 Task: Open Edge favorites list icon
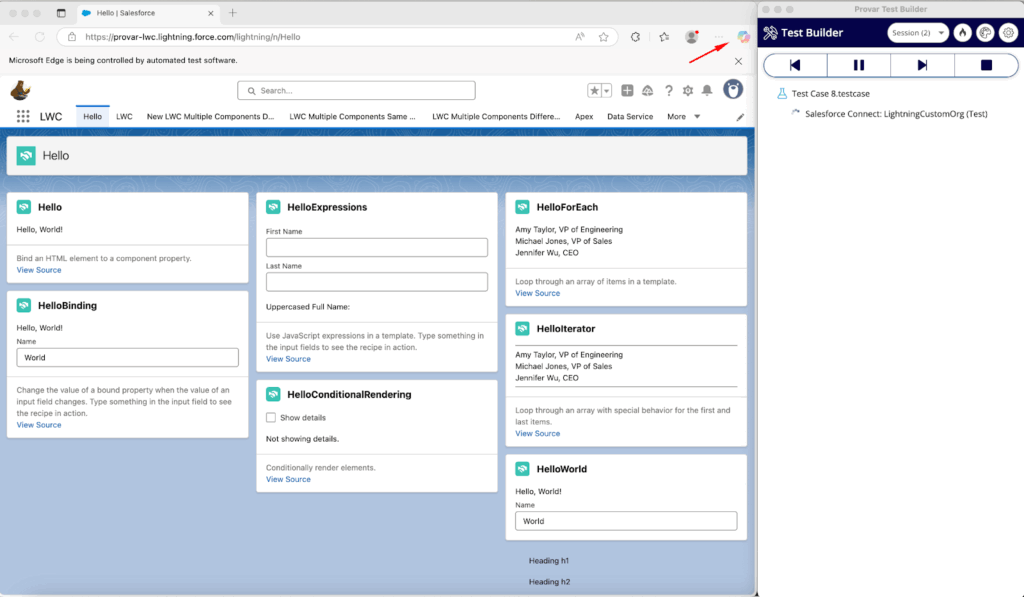coord(664,37)
